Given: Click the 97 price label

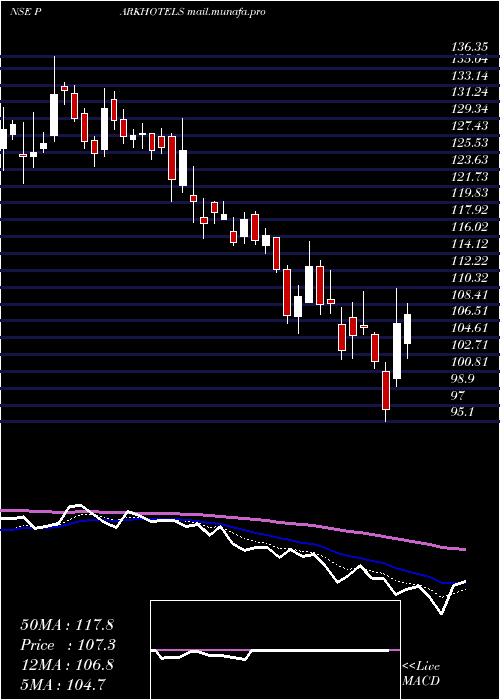Looking at the screenshot, I should coord(458,396).
